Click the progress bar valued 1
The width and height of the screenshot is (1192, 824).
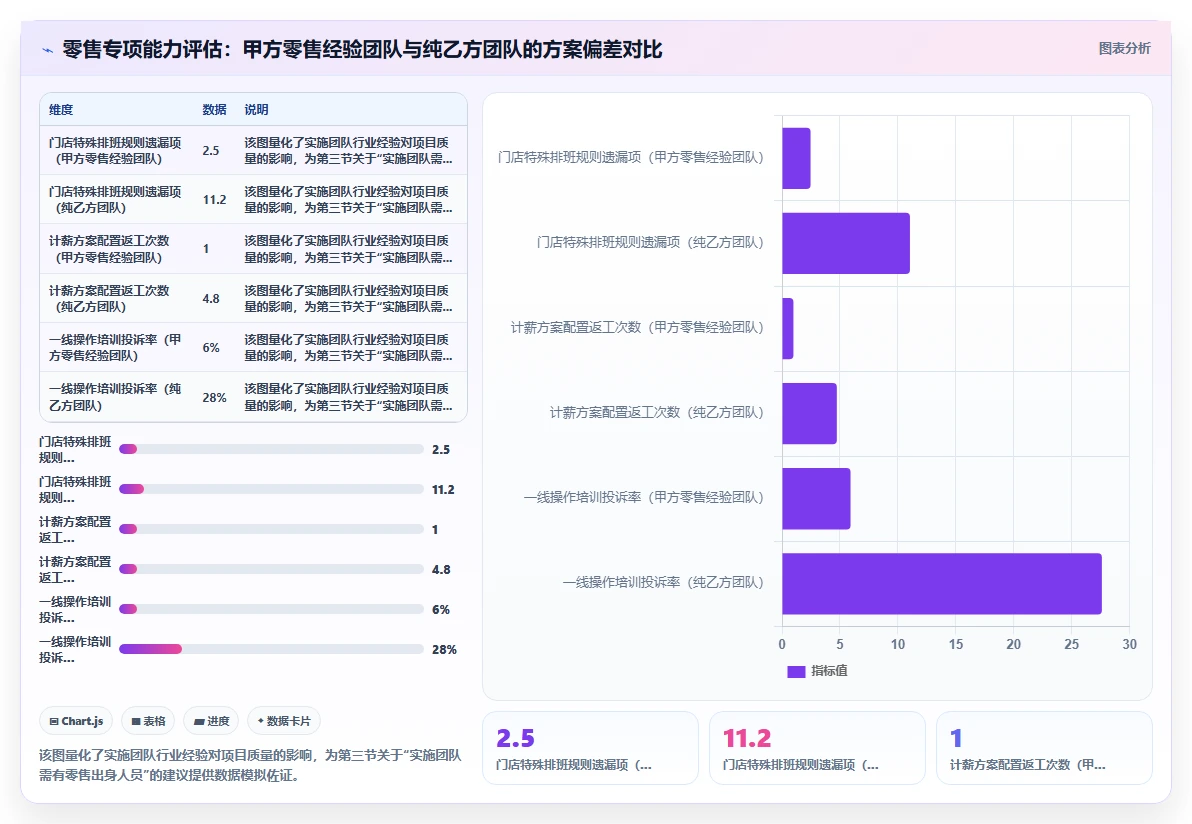click(x=271, y=529)
